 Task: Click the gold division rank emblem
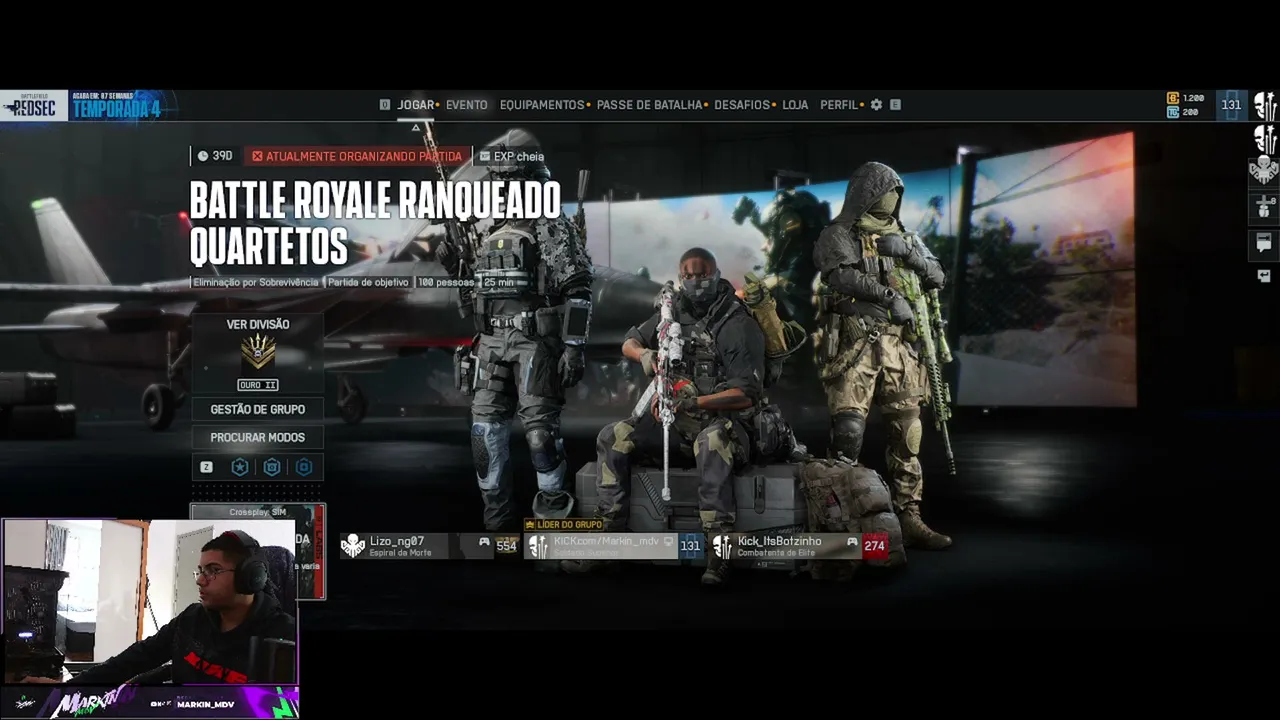coord(258,352)
